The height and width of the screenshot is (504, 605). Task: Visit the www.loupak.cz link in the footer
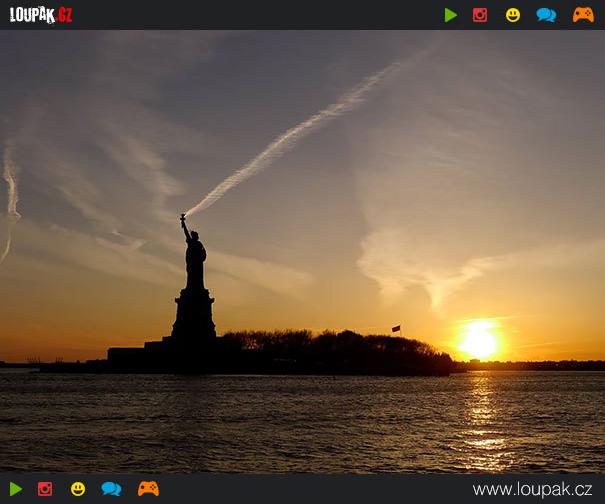(x=532, y=490)
